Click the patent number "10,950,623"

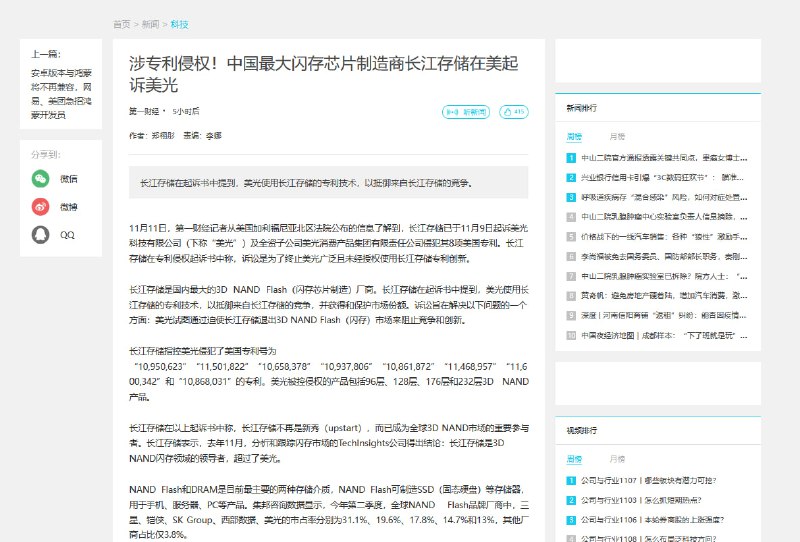tap(160, 366)
